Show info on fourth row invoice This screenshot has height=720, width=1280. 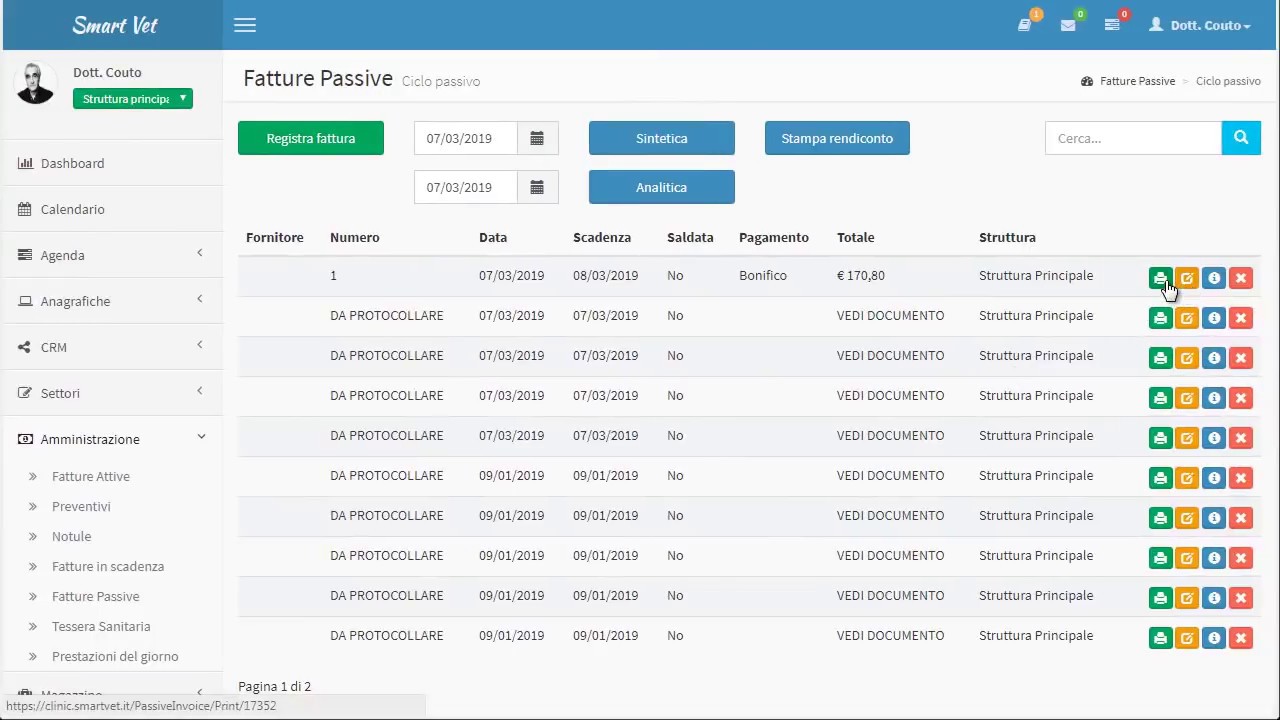click(1214, 398)
